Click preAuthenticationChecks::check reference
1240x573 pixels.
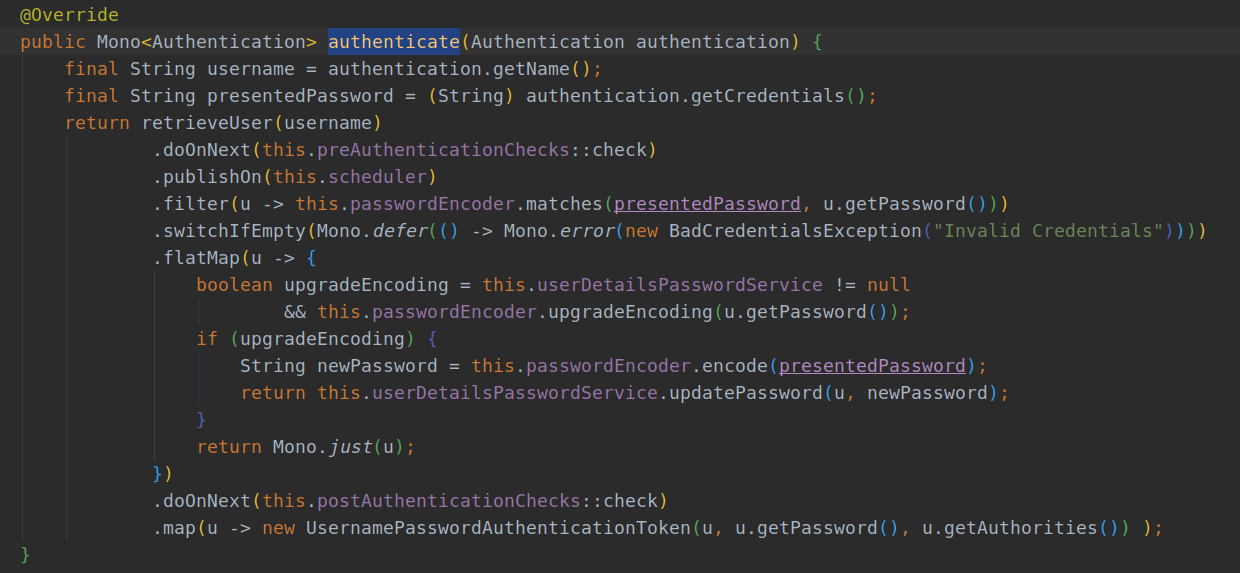click(480, 150)
